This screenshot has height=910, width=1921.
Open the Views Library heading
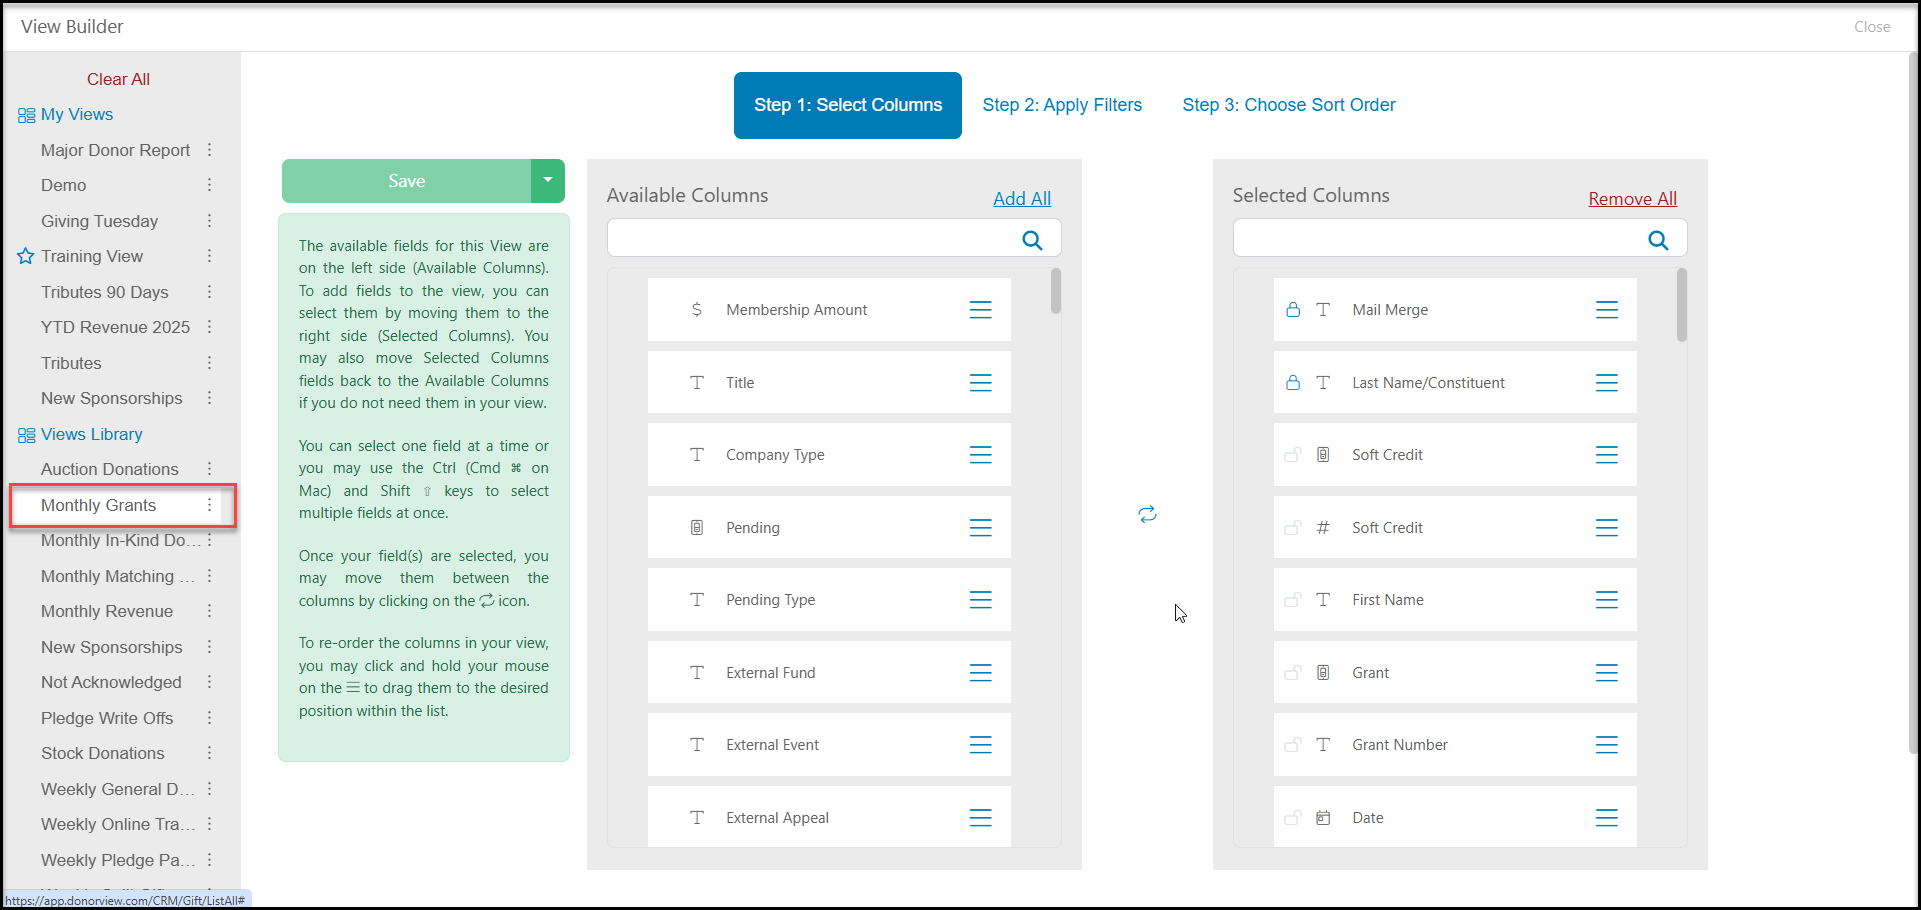tap(92, 434)
